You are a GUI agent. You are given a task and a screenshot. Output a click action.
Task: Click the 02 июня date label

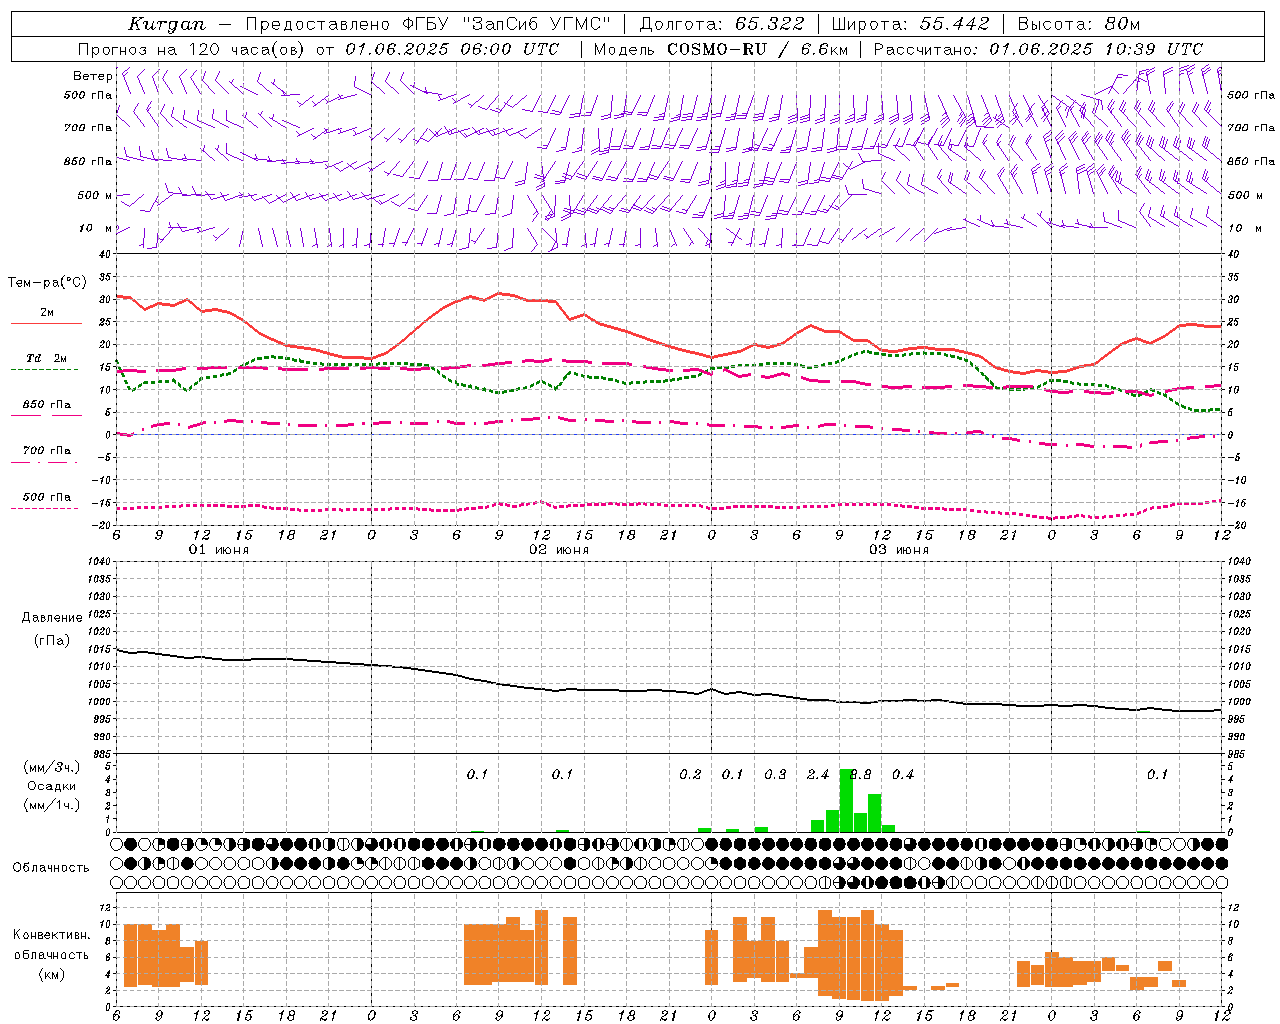point(559,550)
